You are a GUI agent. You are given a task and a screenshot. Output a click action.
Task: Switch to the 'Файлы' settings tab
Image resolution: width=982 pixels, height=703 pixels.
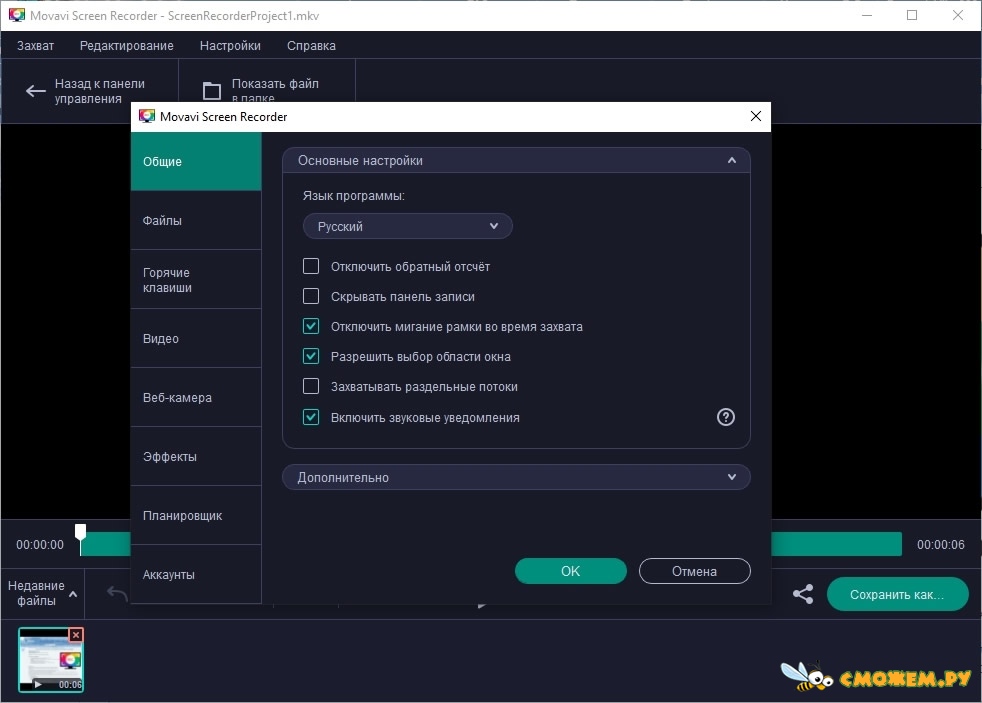(x=196, y=220)
